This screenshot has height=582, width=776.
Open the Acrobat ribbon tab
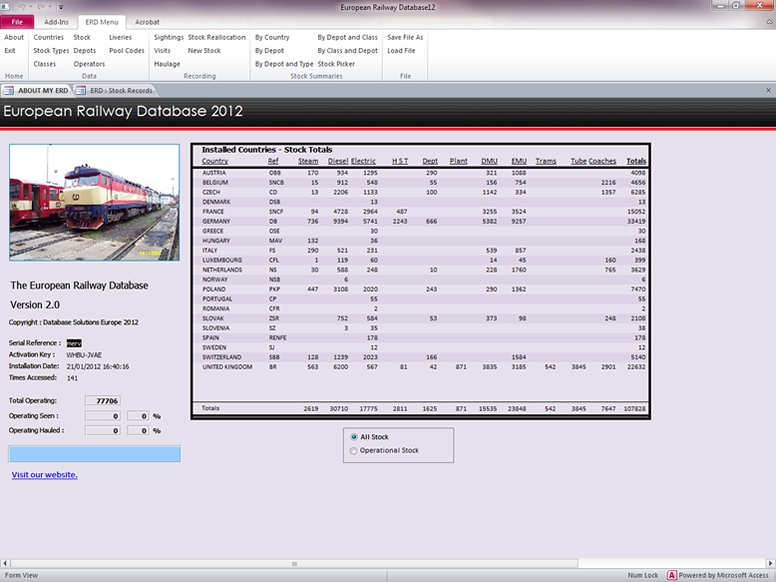[x=147, y=22]
